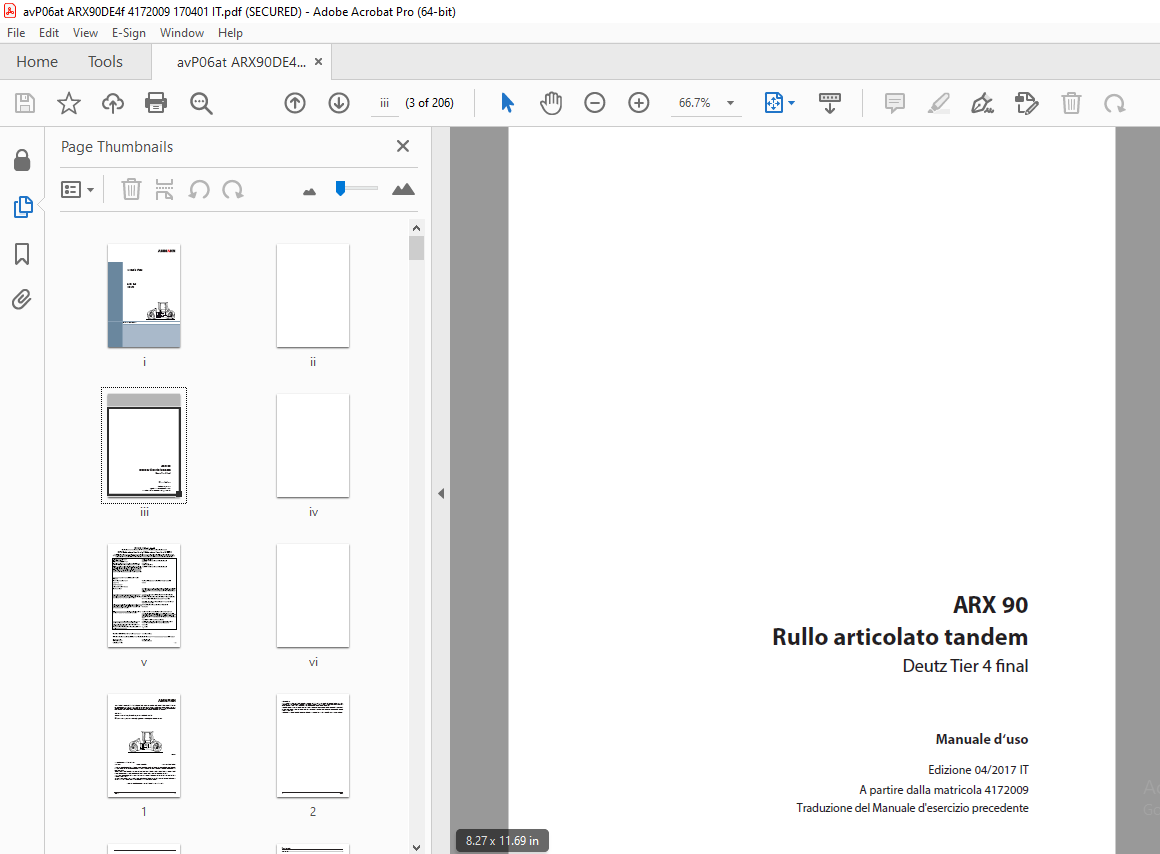1160x854 pixels.
Task: Click the 66.7% zoom value field
Action: pos(695,103)
